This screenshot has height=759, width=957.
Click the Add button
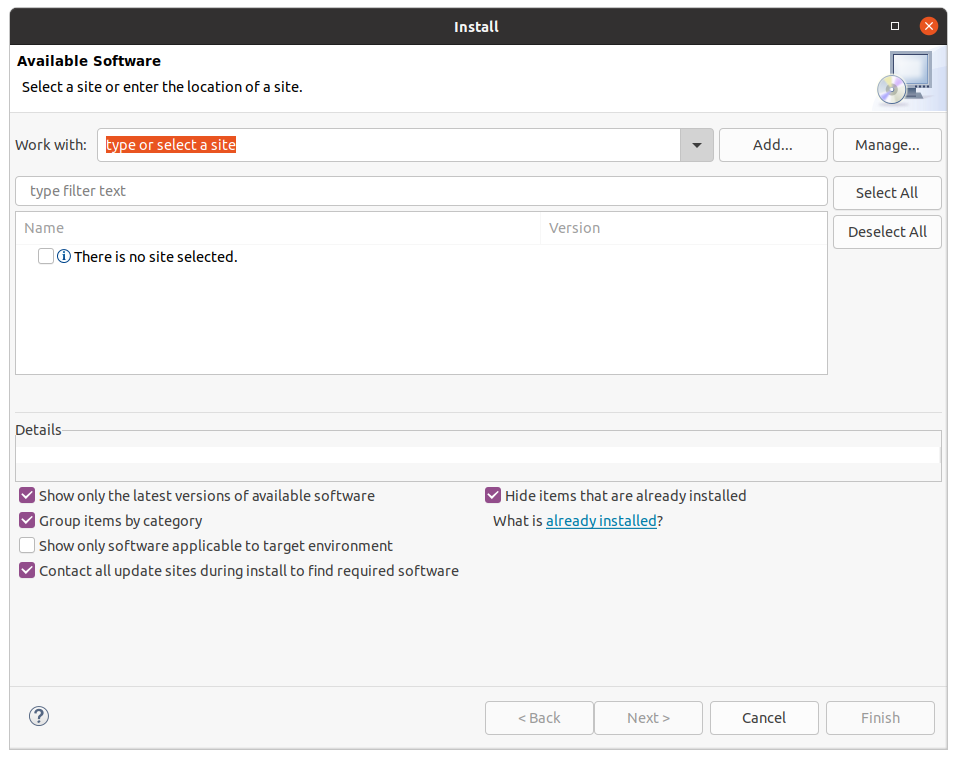click(772, 144)
